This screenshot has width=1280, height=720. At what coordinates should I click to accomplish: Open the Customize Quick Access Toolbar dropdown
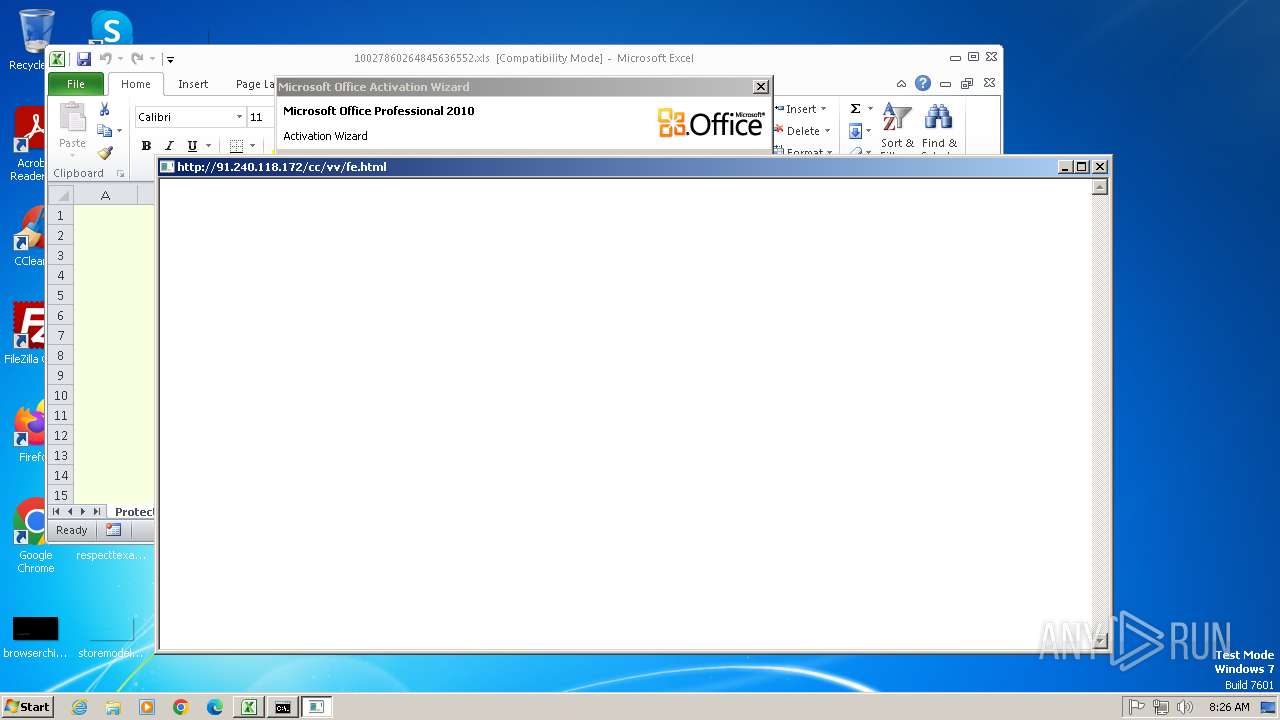click(x=170, y=60)
